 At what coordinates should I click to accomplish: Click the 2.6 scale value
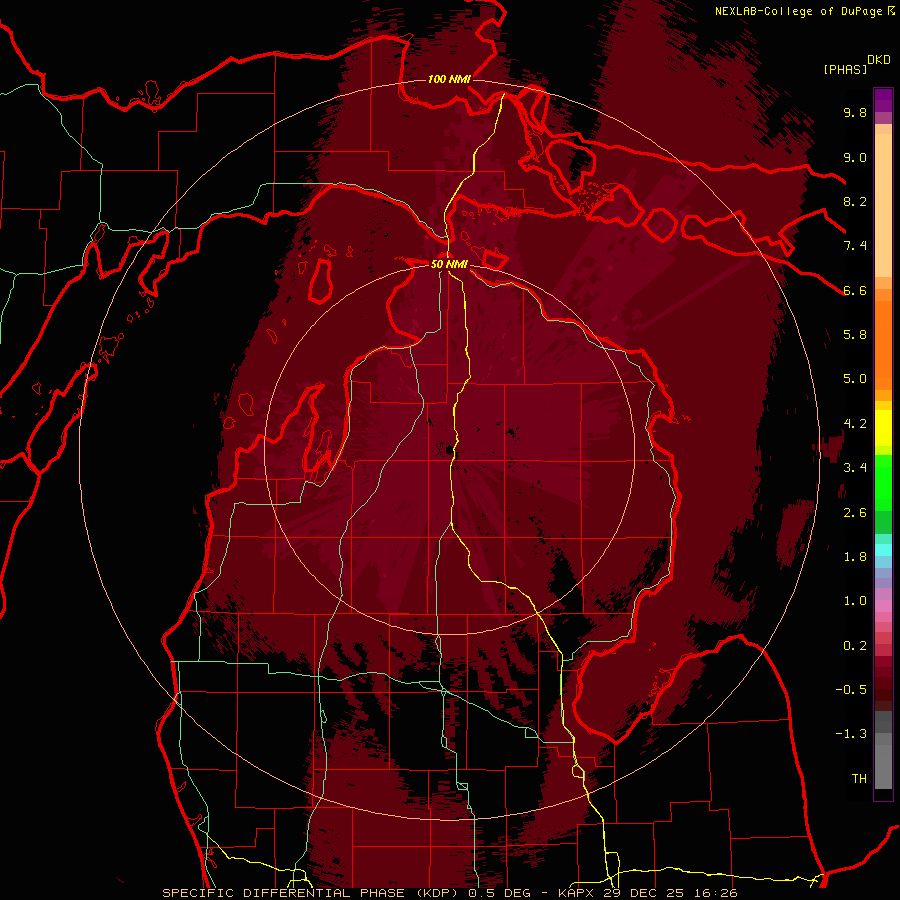pos(855,513)
